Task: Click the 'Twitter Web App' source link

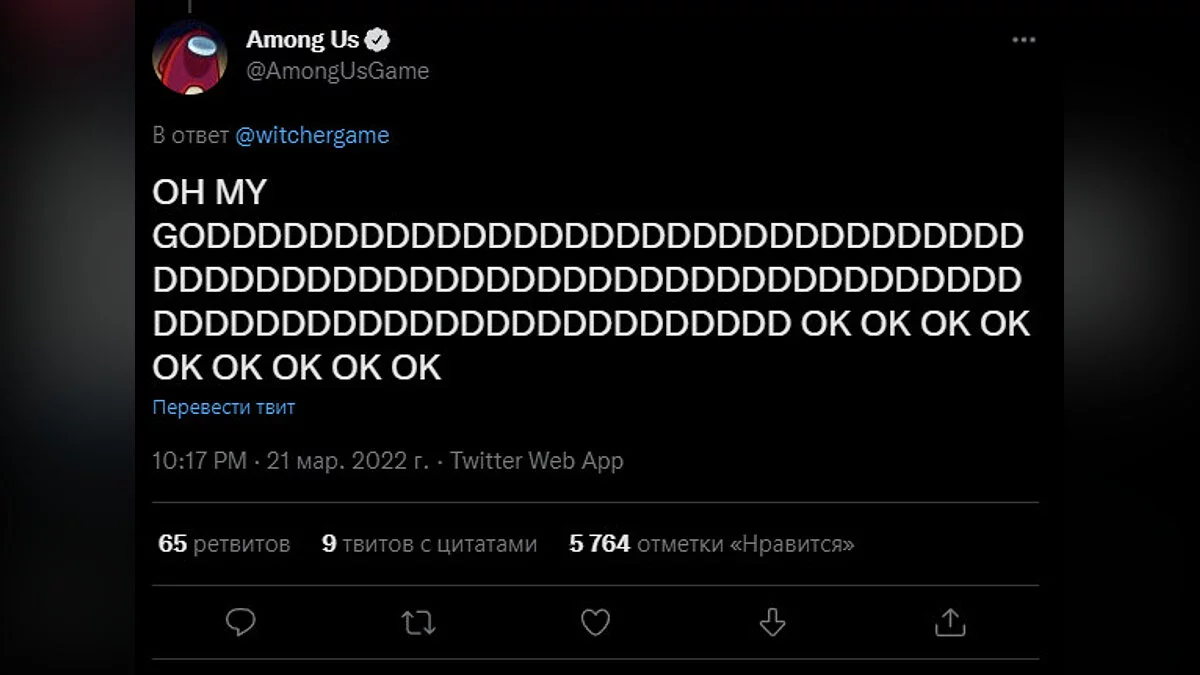Action: 537,461
